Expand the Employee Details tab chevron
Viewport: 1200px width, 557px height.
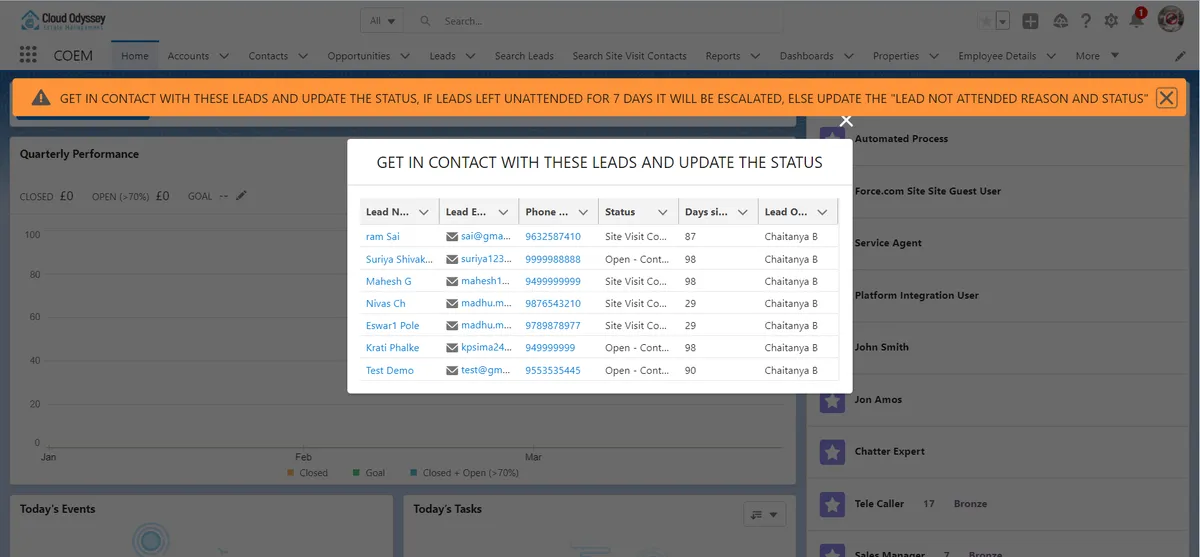tap(1049, 56)
